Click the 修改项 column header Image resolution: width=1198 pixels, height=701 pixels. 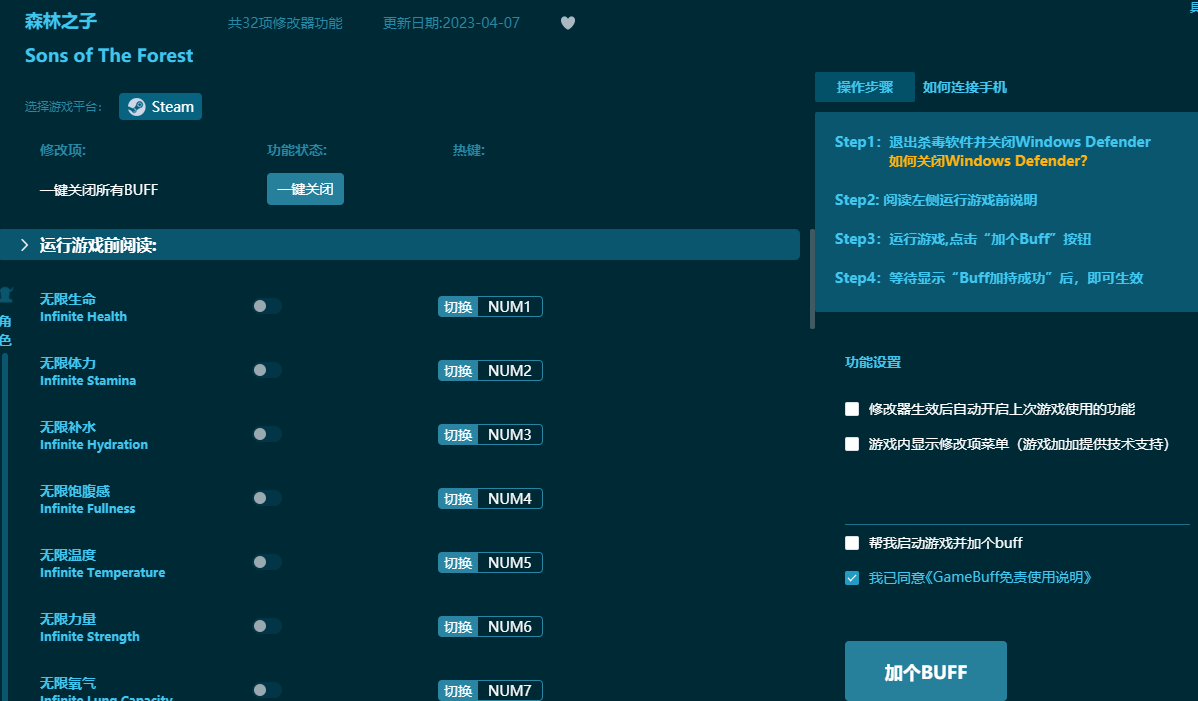[63, 150]
